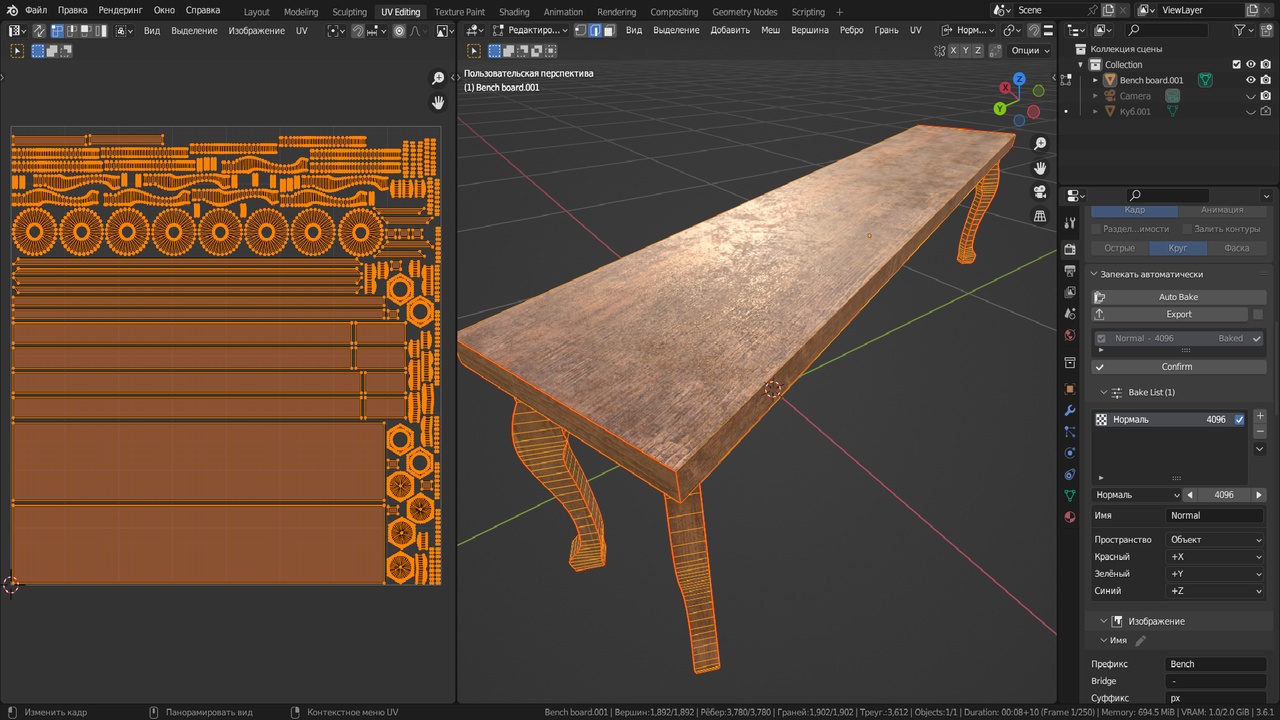Toggle the Нормаль bake list checkbox
1280x720 pixels.
coord(1240,420)
